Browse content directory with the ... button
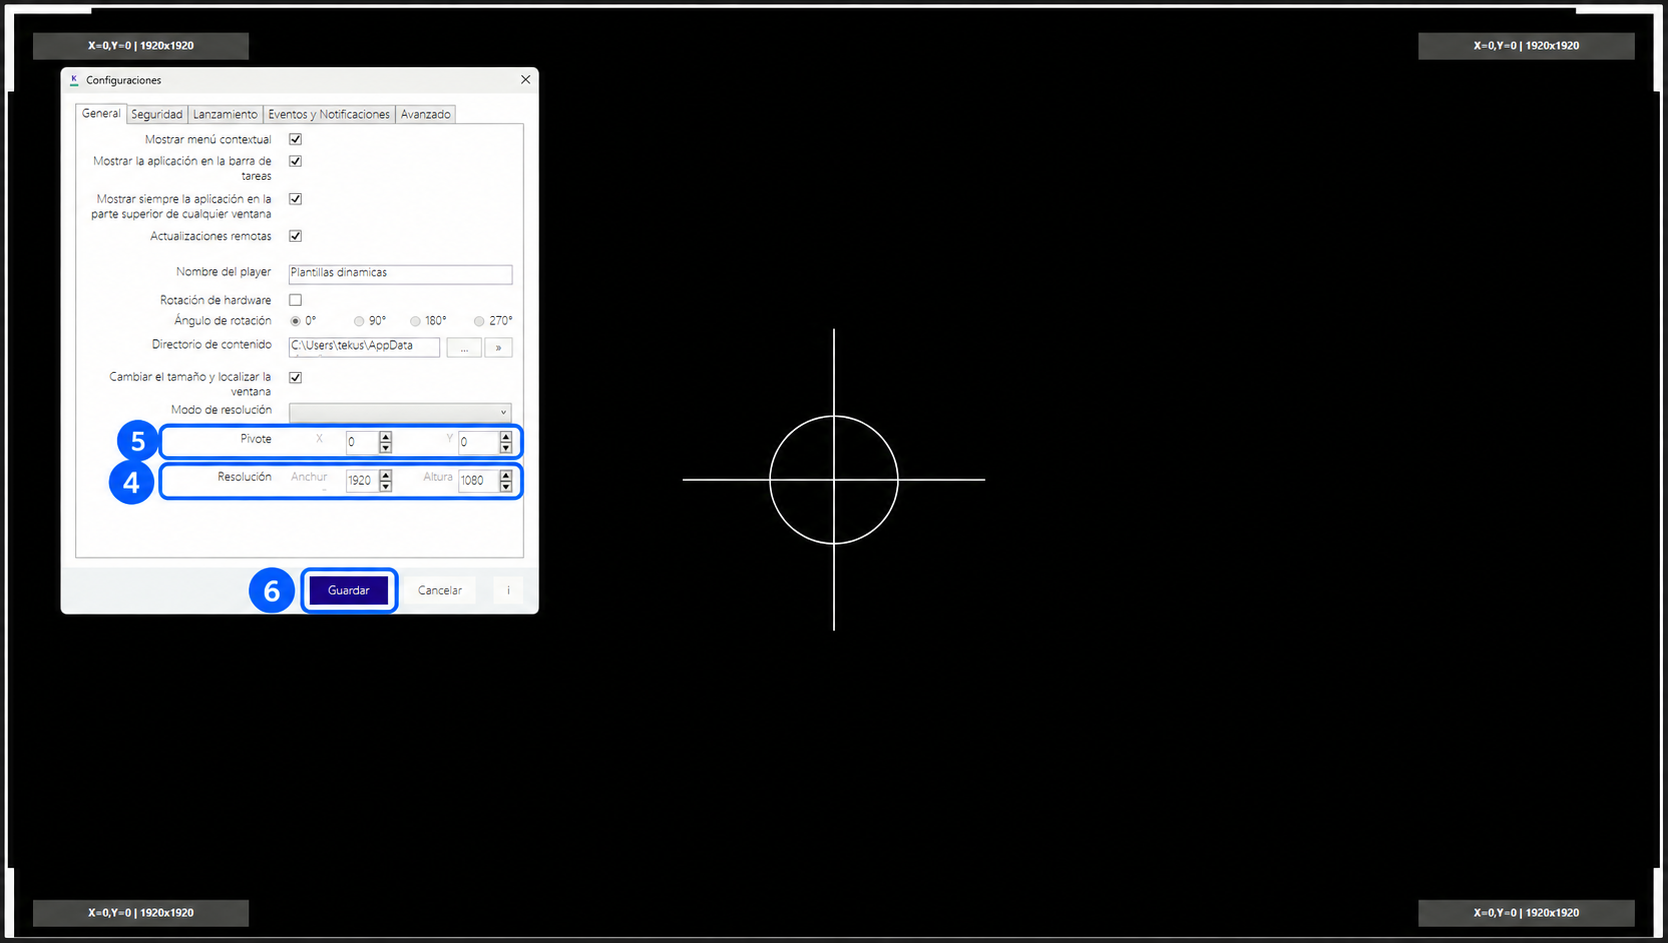Viewport: 1668px width, 943px height. pos(464,347)
